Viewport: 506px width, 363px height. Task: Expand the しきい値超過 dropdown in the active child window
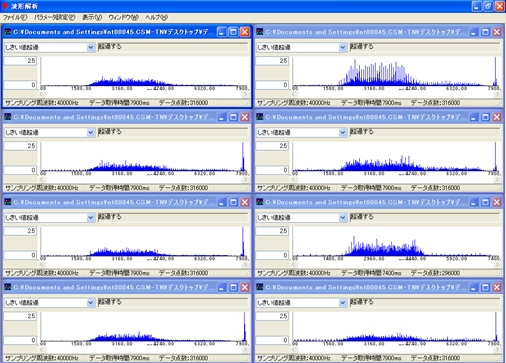coord(90,47)
